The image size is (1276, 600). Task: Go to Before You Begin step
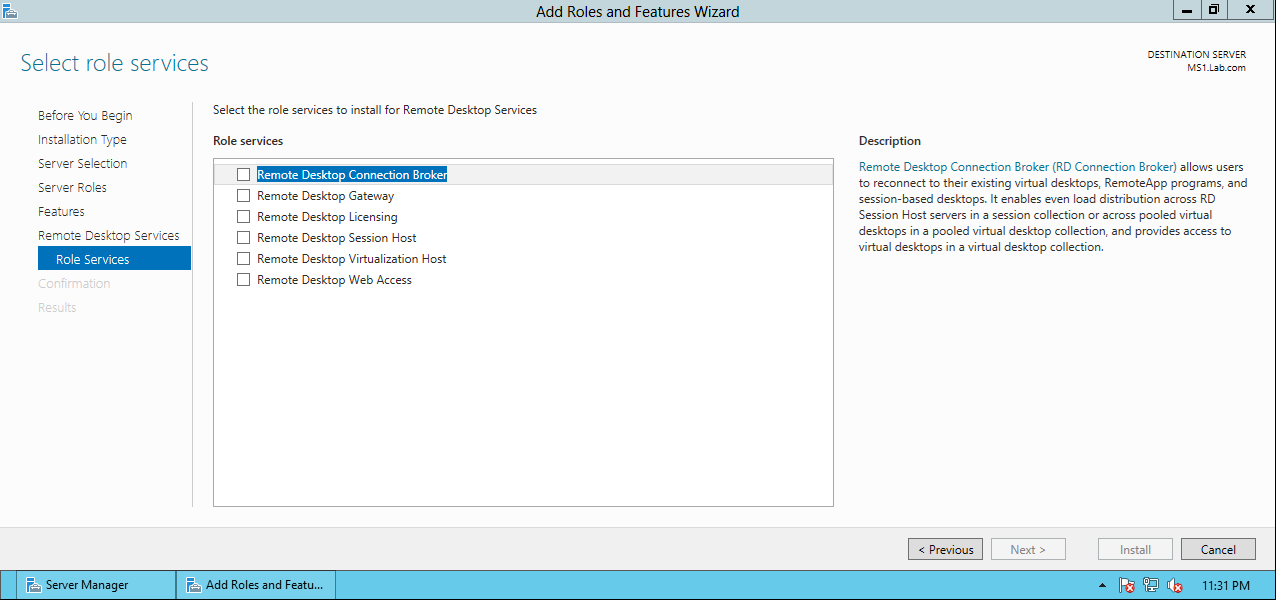coord(85,115)
